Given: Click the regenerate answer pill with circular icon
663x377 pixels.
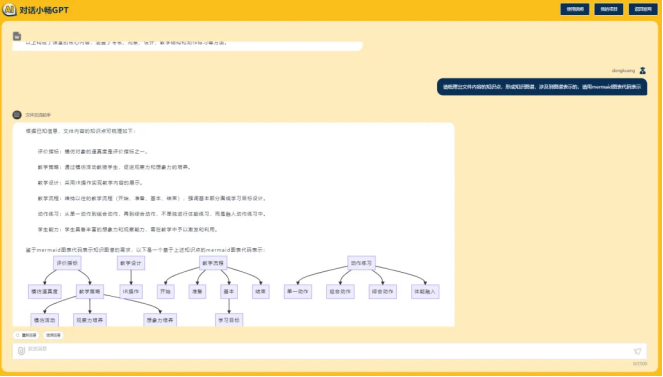Looking at the screenshot, I should [x=26, y=335].
